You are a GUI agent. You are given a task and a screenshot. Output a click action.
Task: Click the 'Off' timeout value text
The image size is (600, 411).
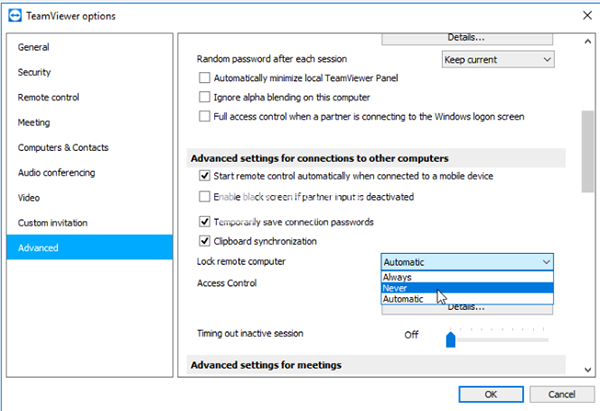point(411,335)
